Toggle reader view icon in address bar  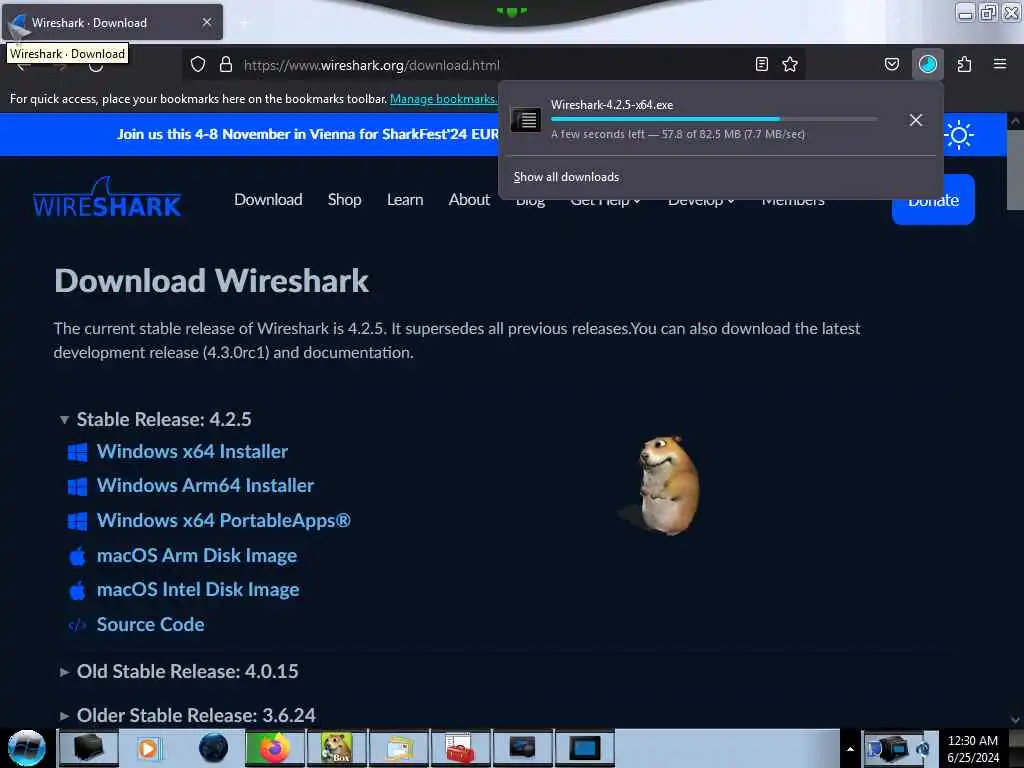tap(761, 64)
